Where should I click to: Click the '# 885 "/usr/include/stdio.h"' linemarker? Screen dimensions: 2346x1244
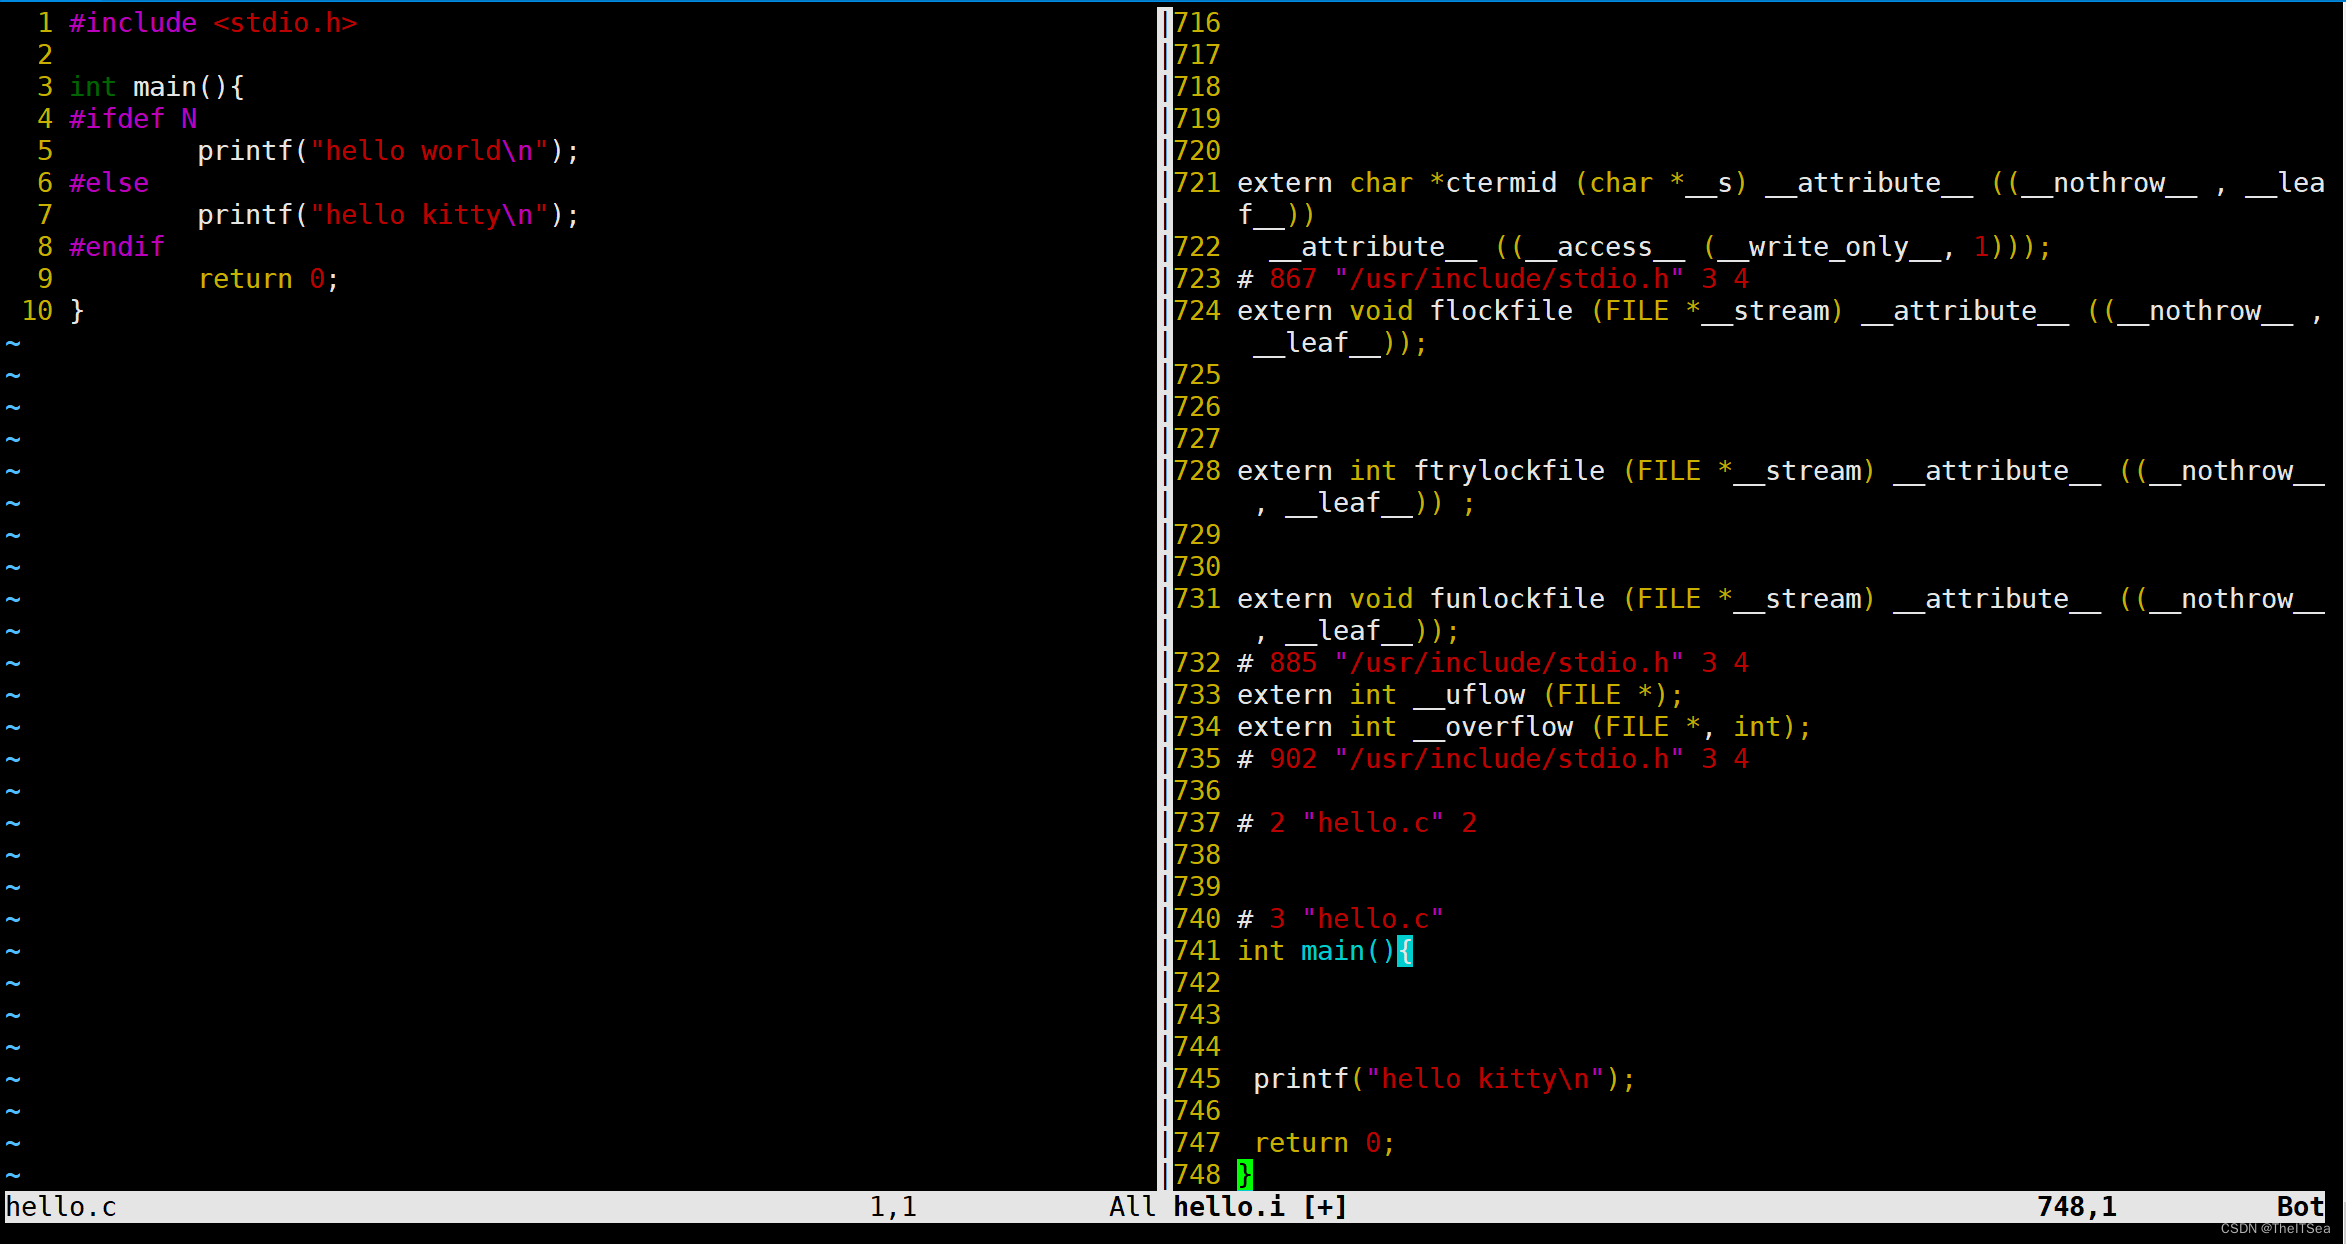(x=1493, y=662)
